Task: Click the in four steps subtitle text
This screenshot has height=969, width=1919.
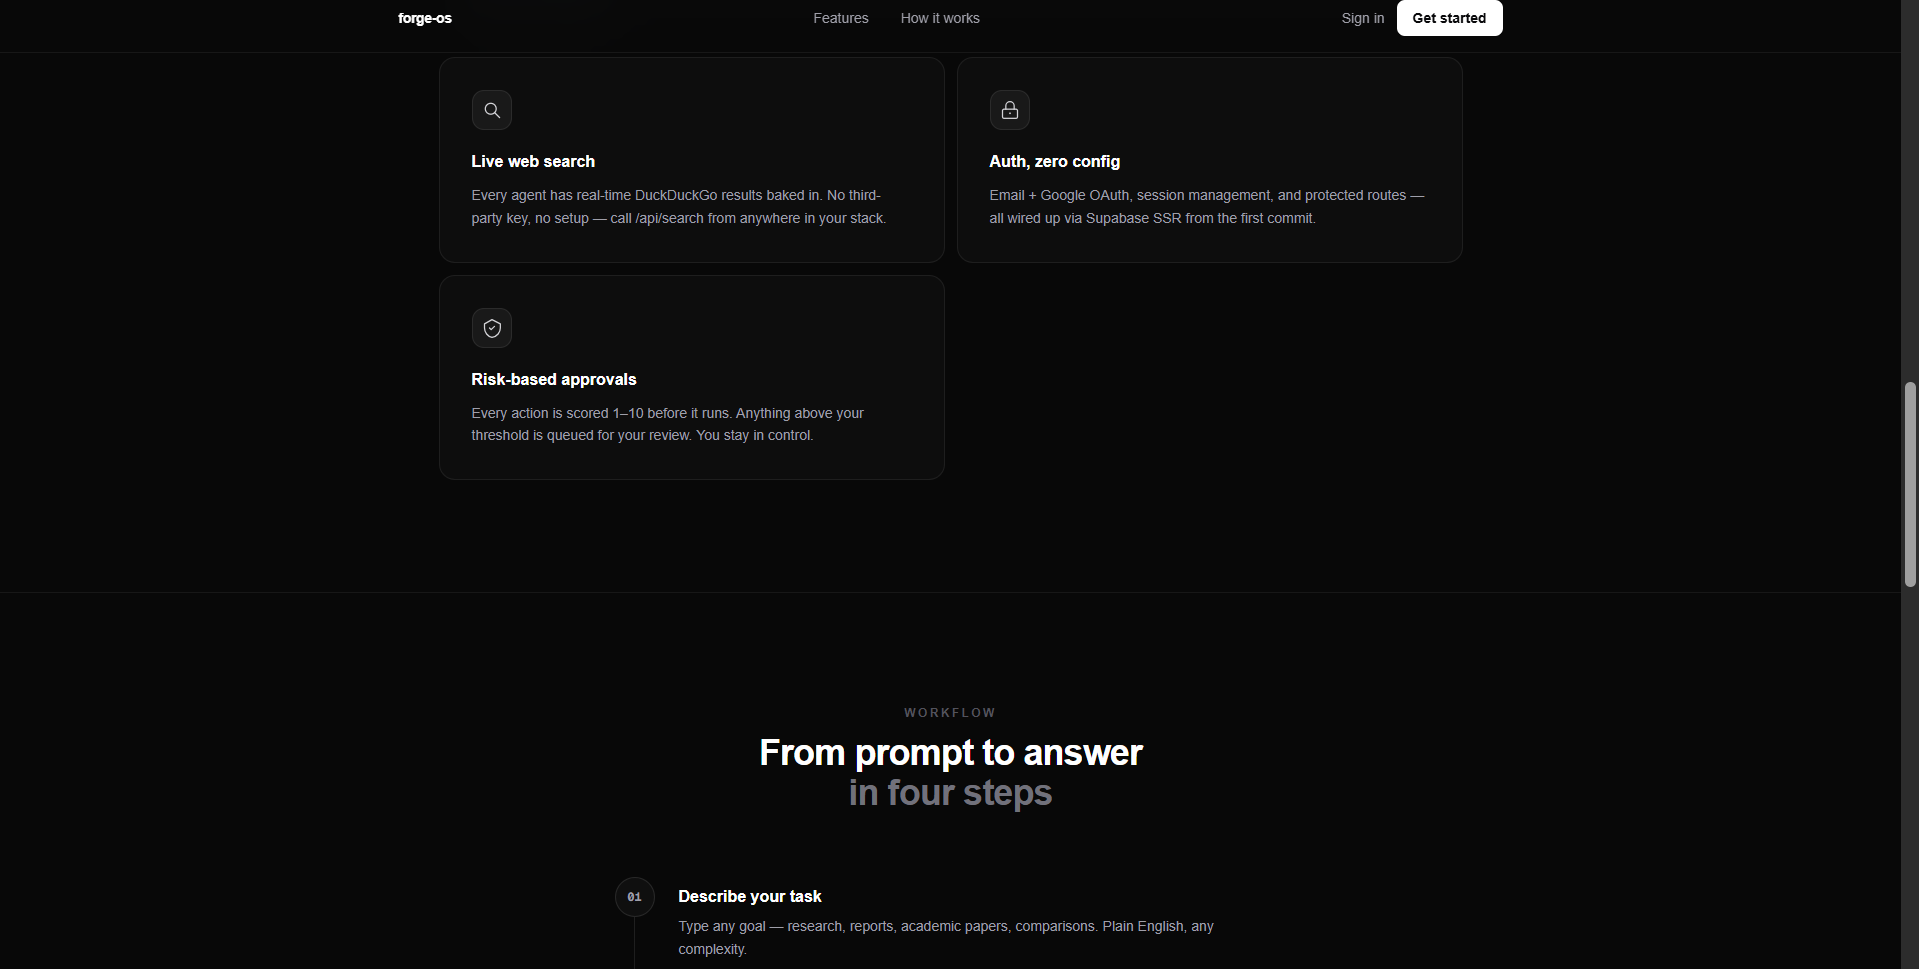Action: pyautogui.click(x=949, y=792)
